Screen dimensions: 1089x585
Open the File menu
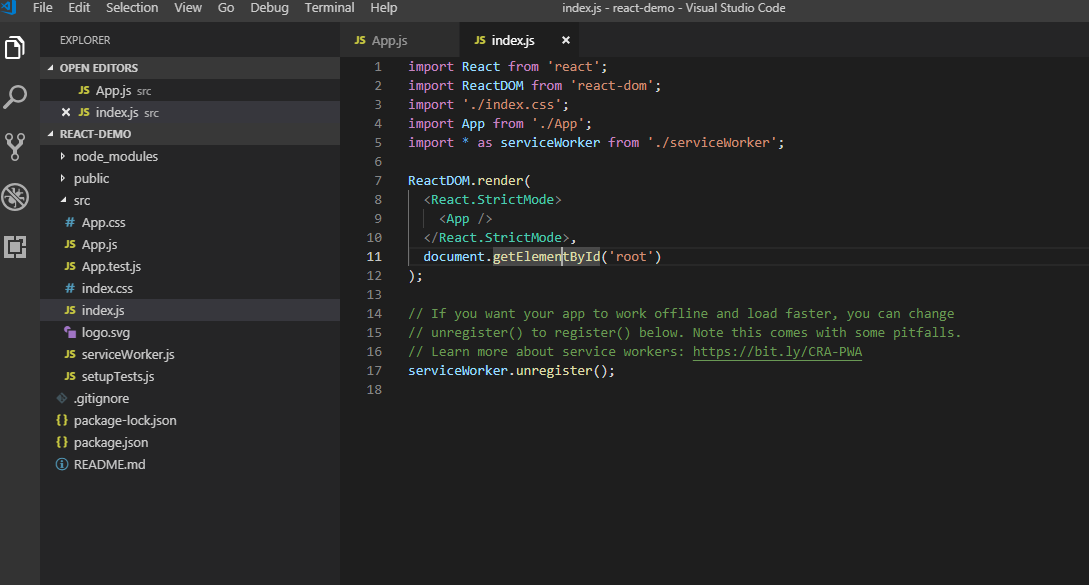42,8
